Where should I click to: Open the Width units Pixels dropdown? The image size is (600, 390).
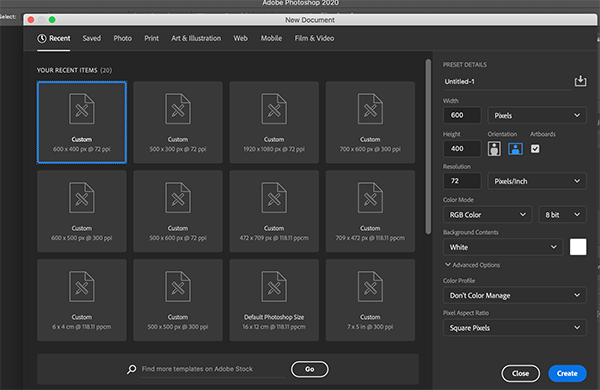click(536, 115)
